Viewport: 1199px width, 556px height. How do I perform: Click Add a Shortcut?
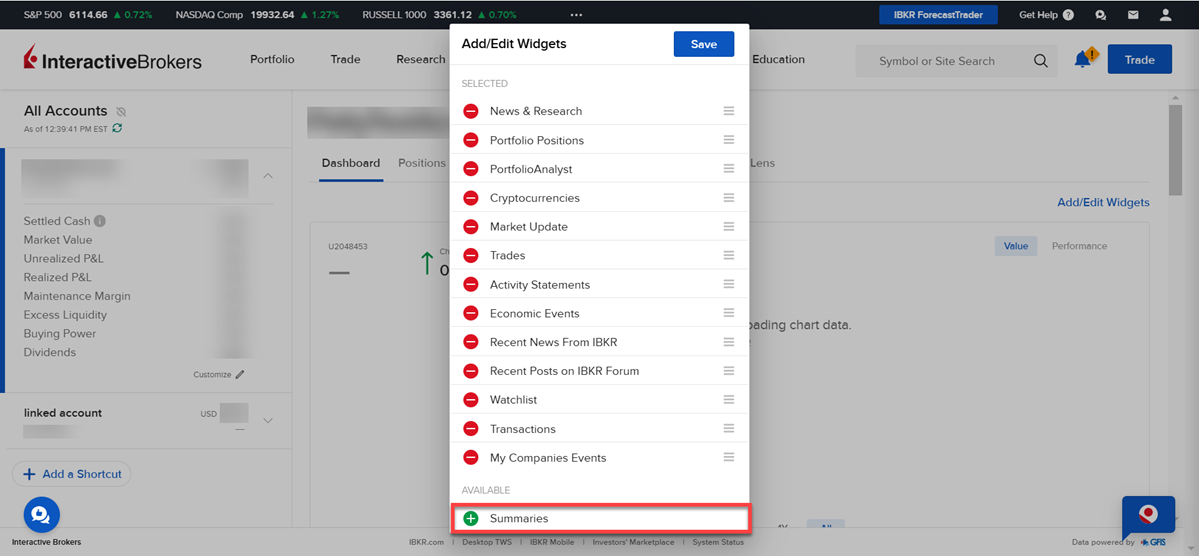[72, 474]
